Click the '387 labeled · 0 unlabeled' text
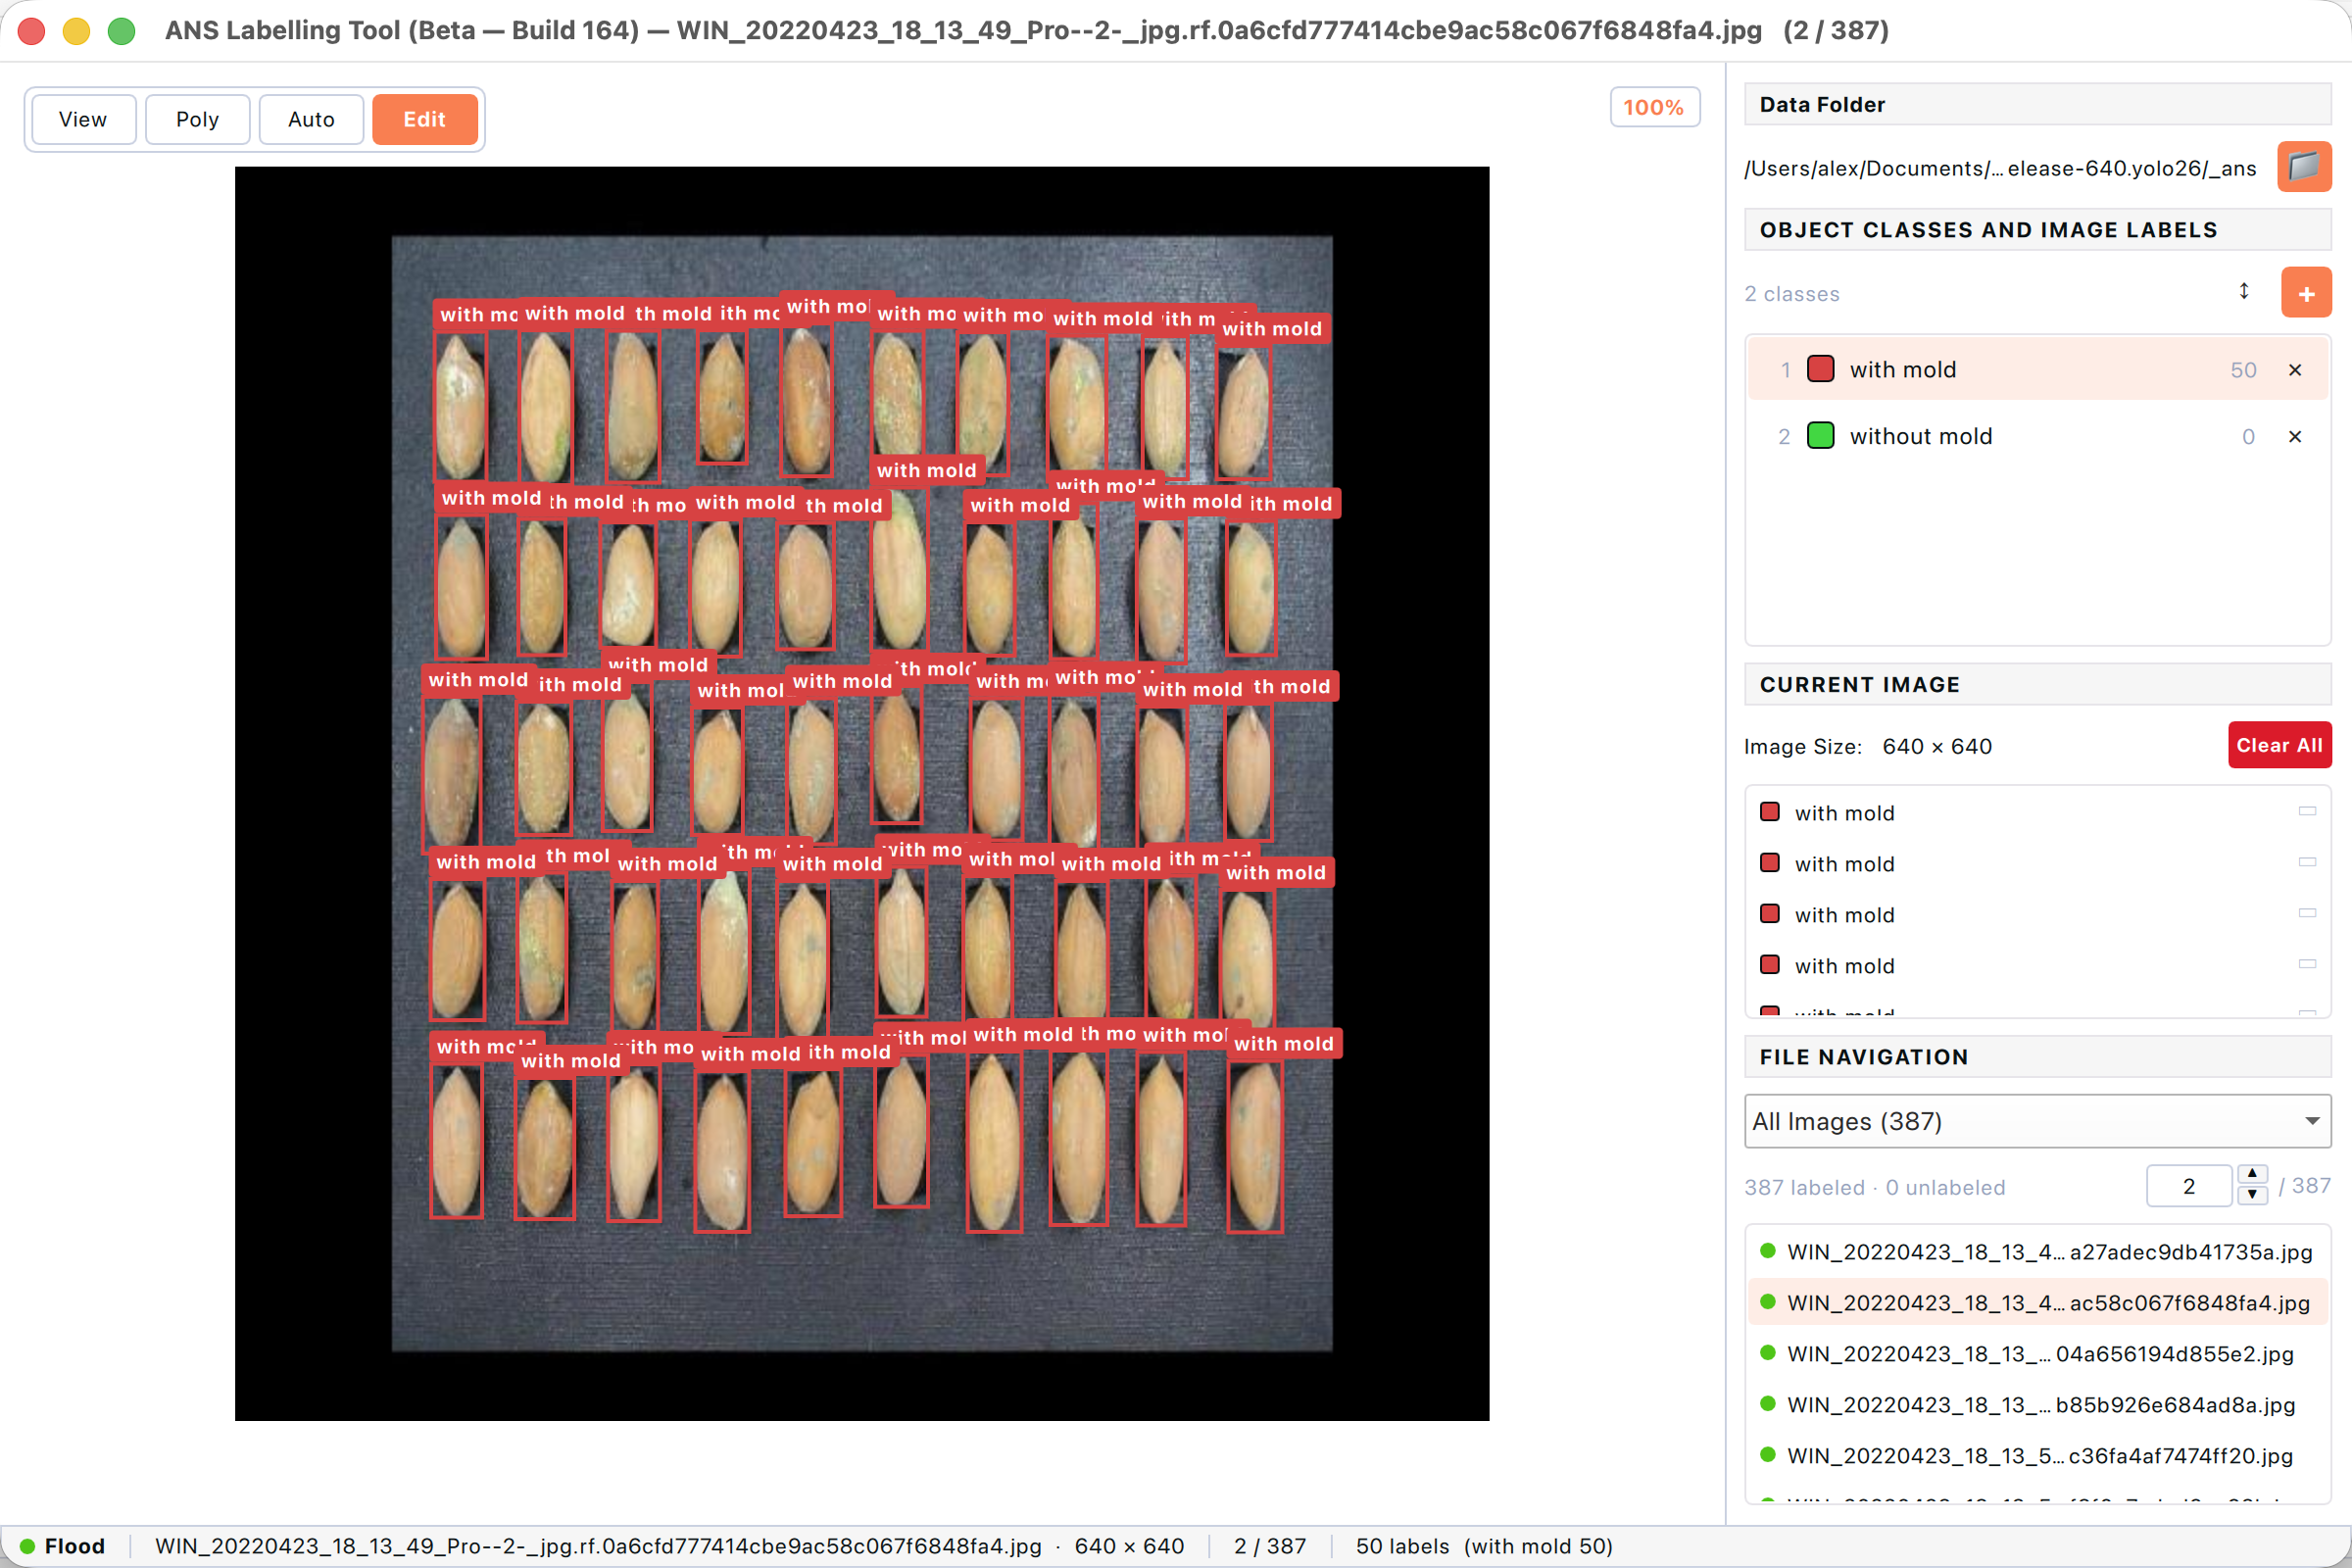Screen dimensions: 2352x1568 pos(1875,1187)
